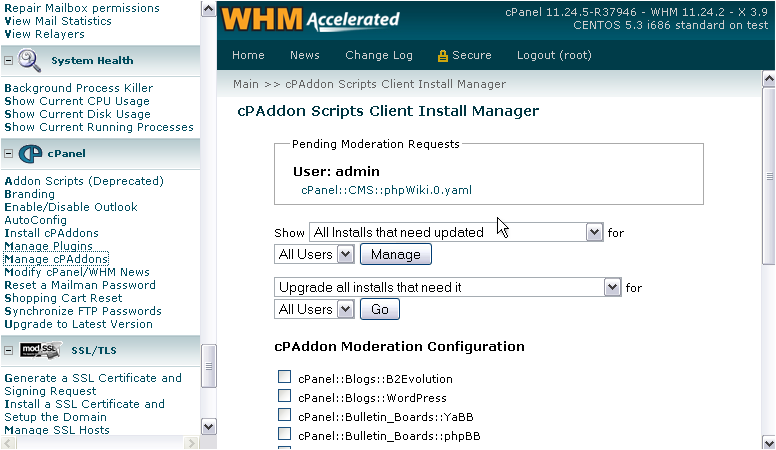This screenshot has width=776, height=450.
Task: Go to the Home menu item
Action: click(x=248, y=55)
